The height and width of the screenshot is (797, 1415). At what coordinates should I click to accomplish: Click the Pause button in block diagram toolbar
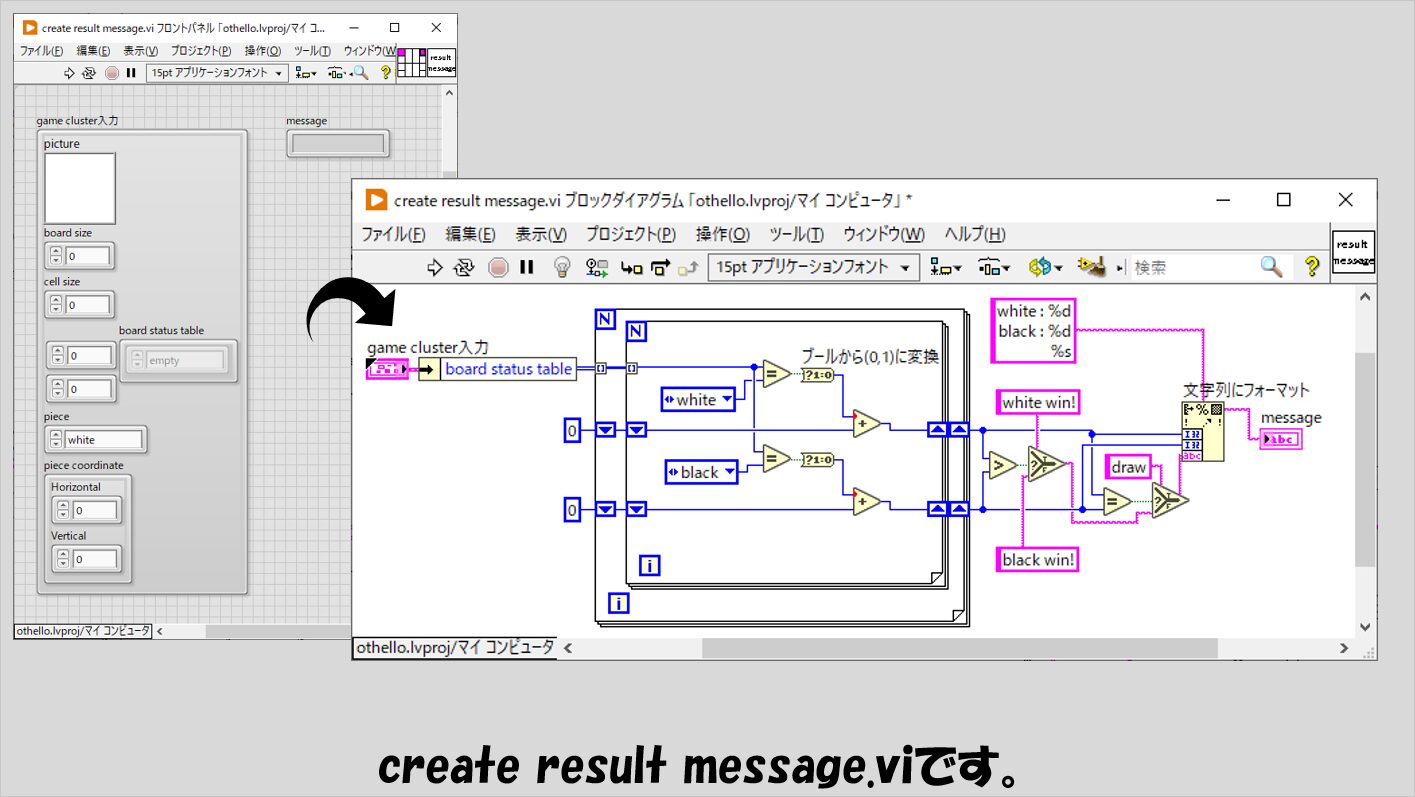(x=527, y=267)
